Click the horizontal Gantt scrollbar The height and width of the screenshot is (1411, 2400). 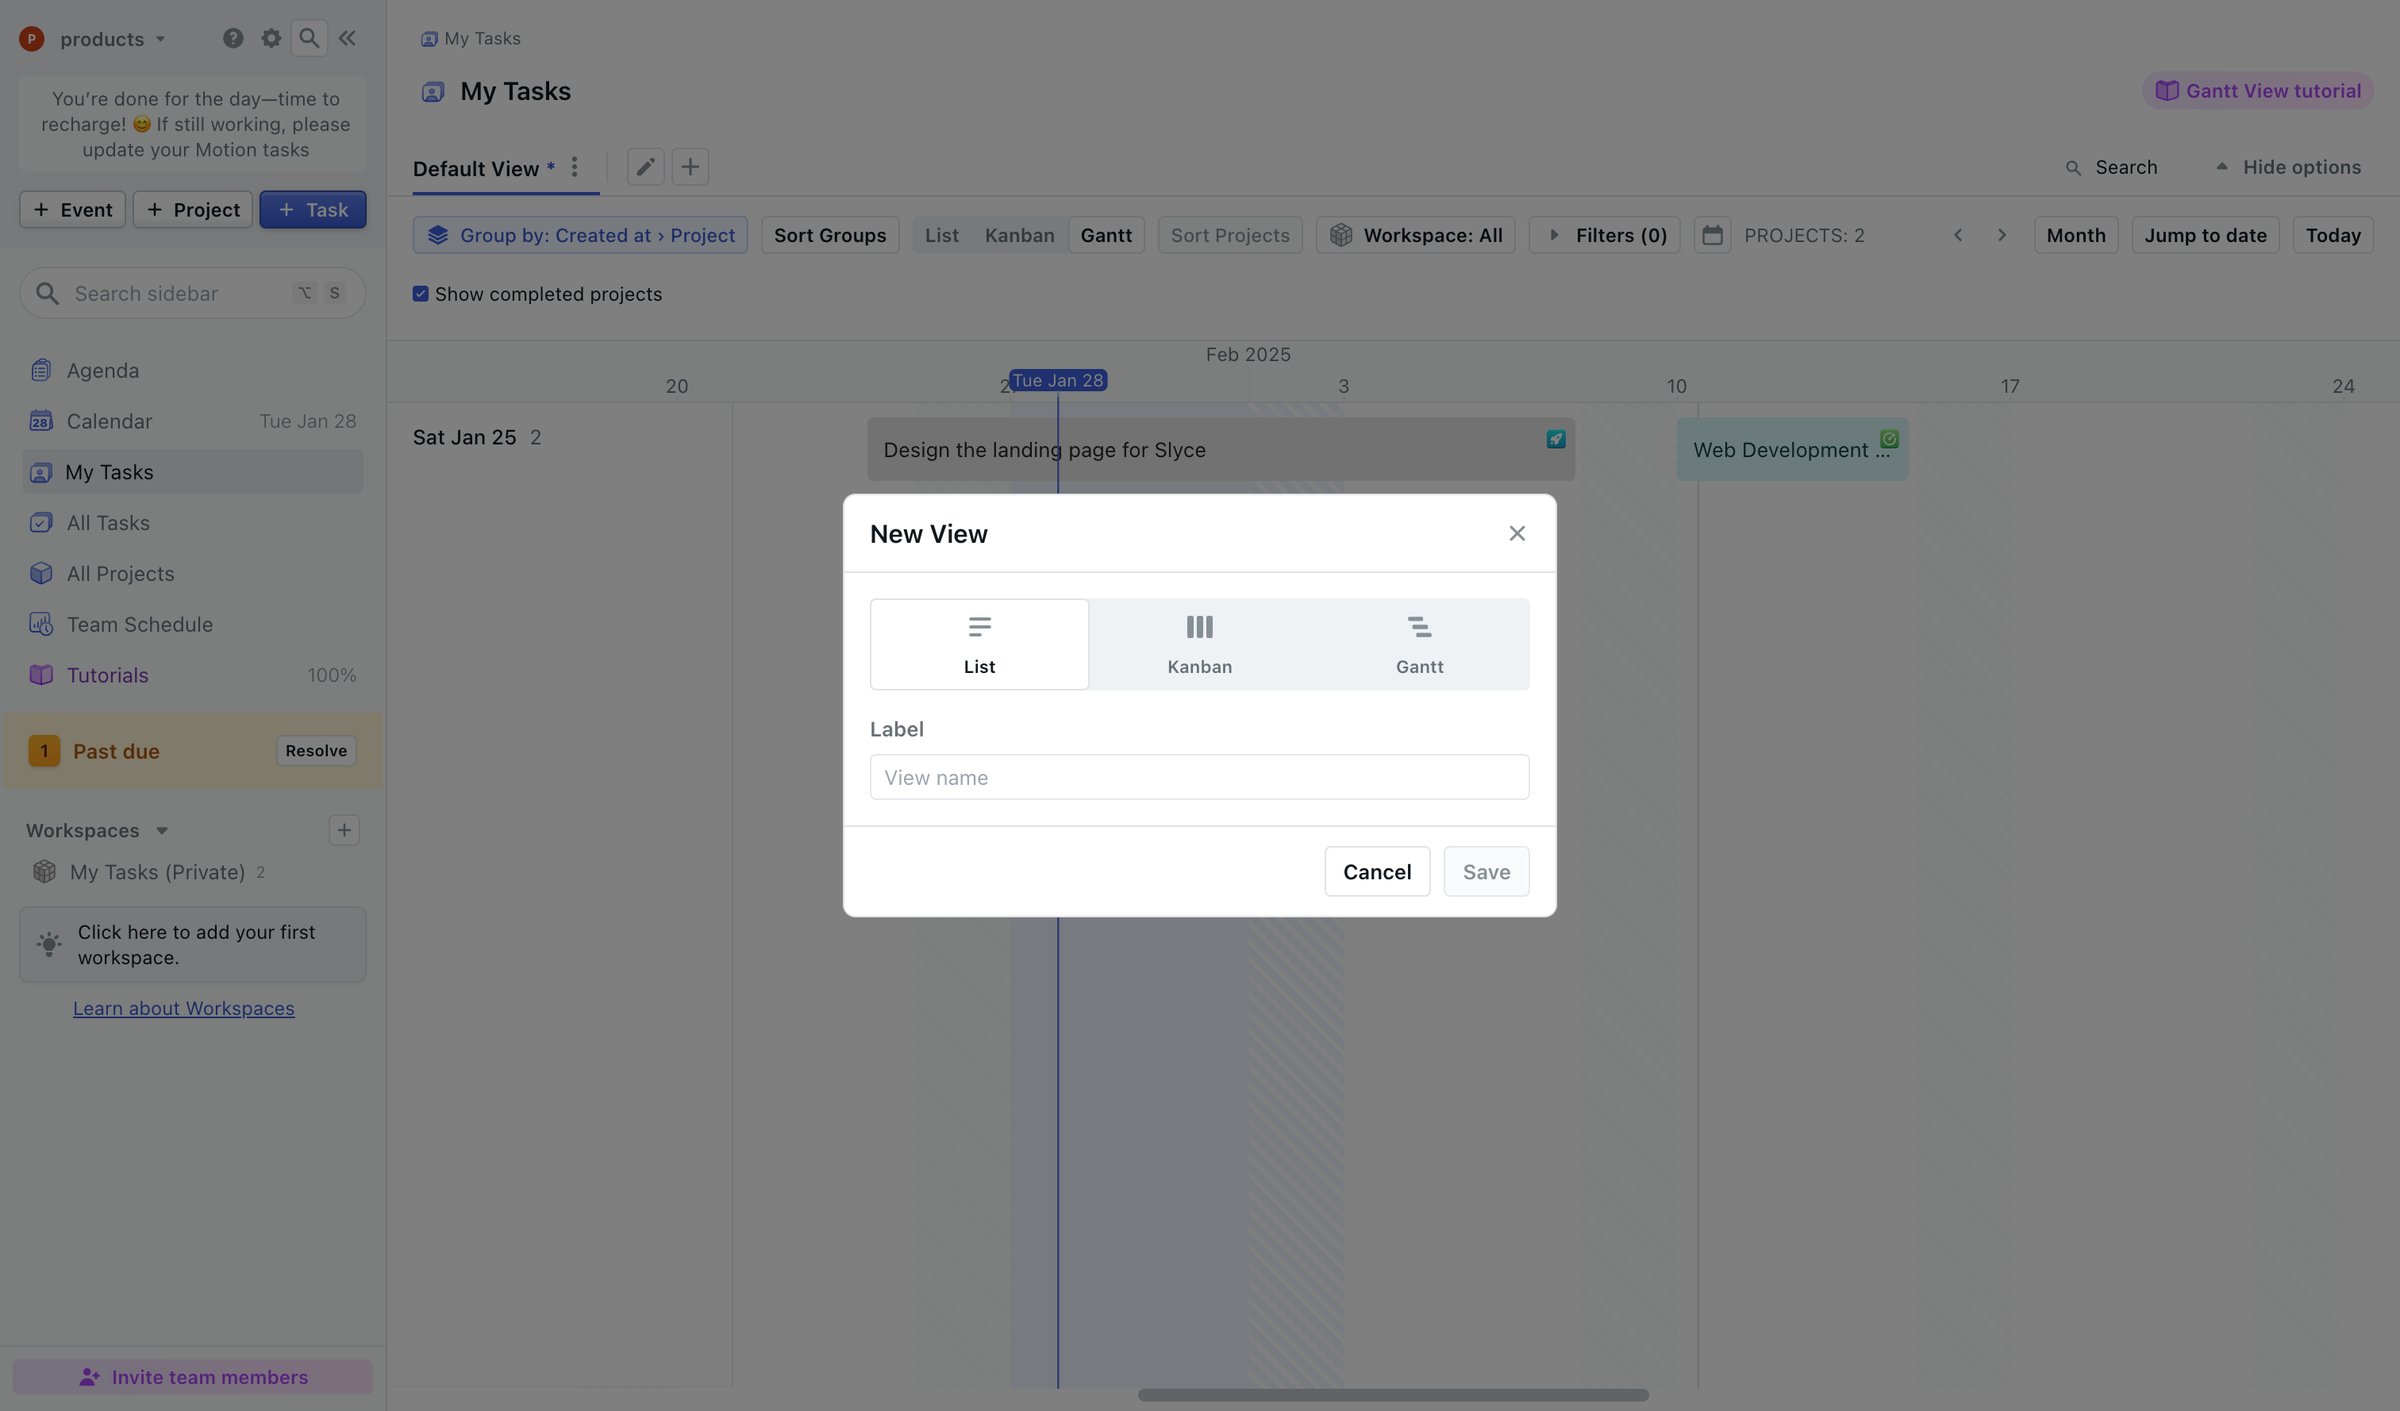click(1393, 1395)
